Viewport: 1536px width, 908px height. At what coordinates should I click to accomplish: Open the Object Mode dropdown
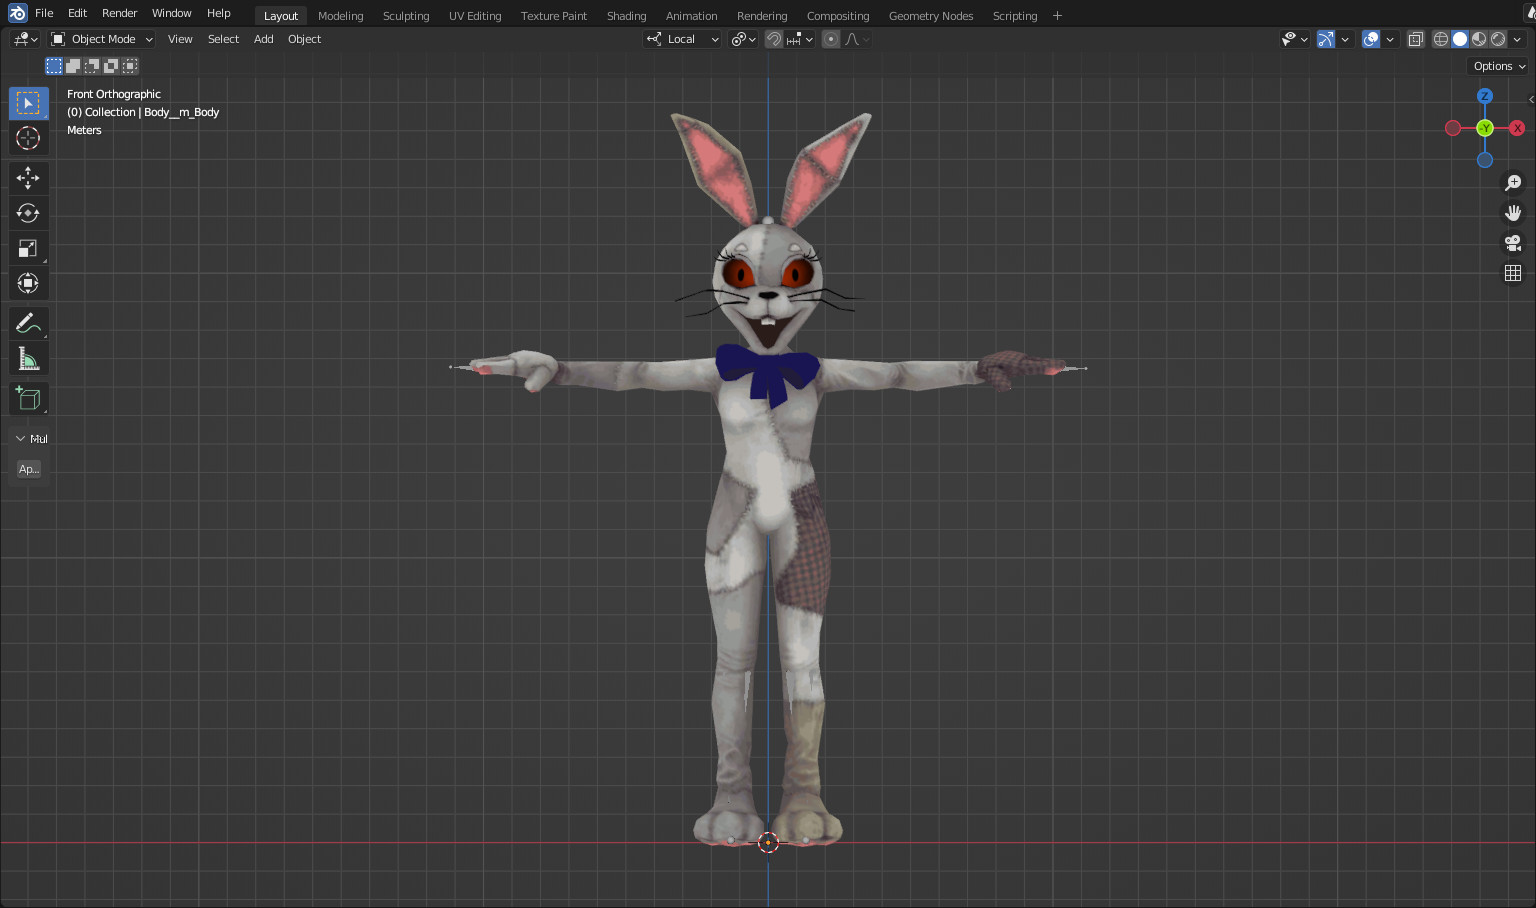(x=102, y=39)
